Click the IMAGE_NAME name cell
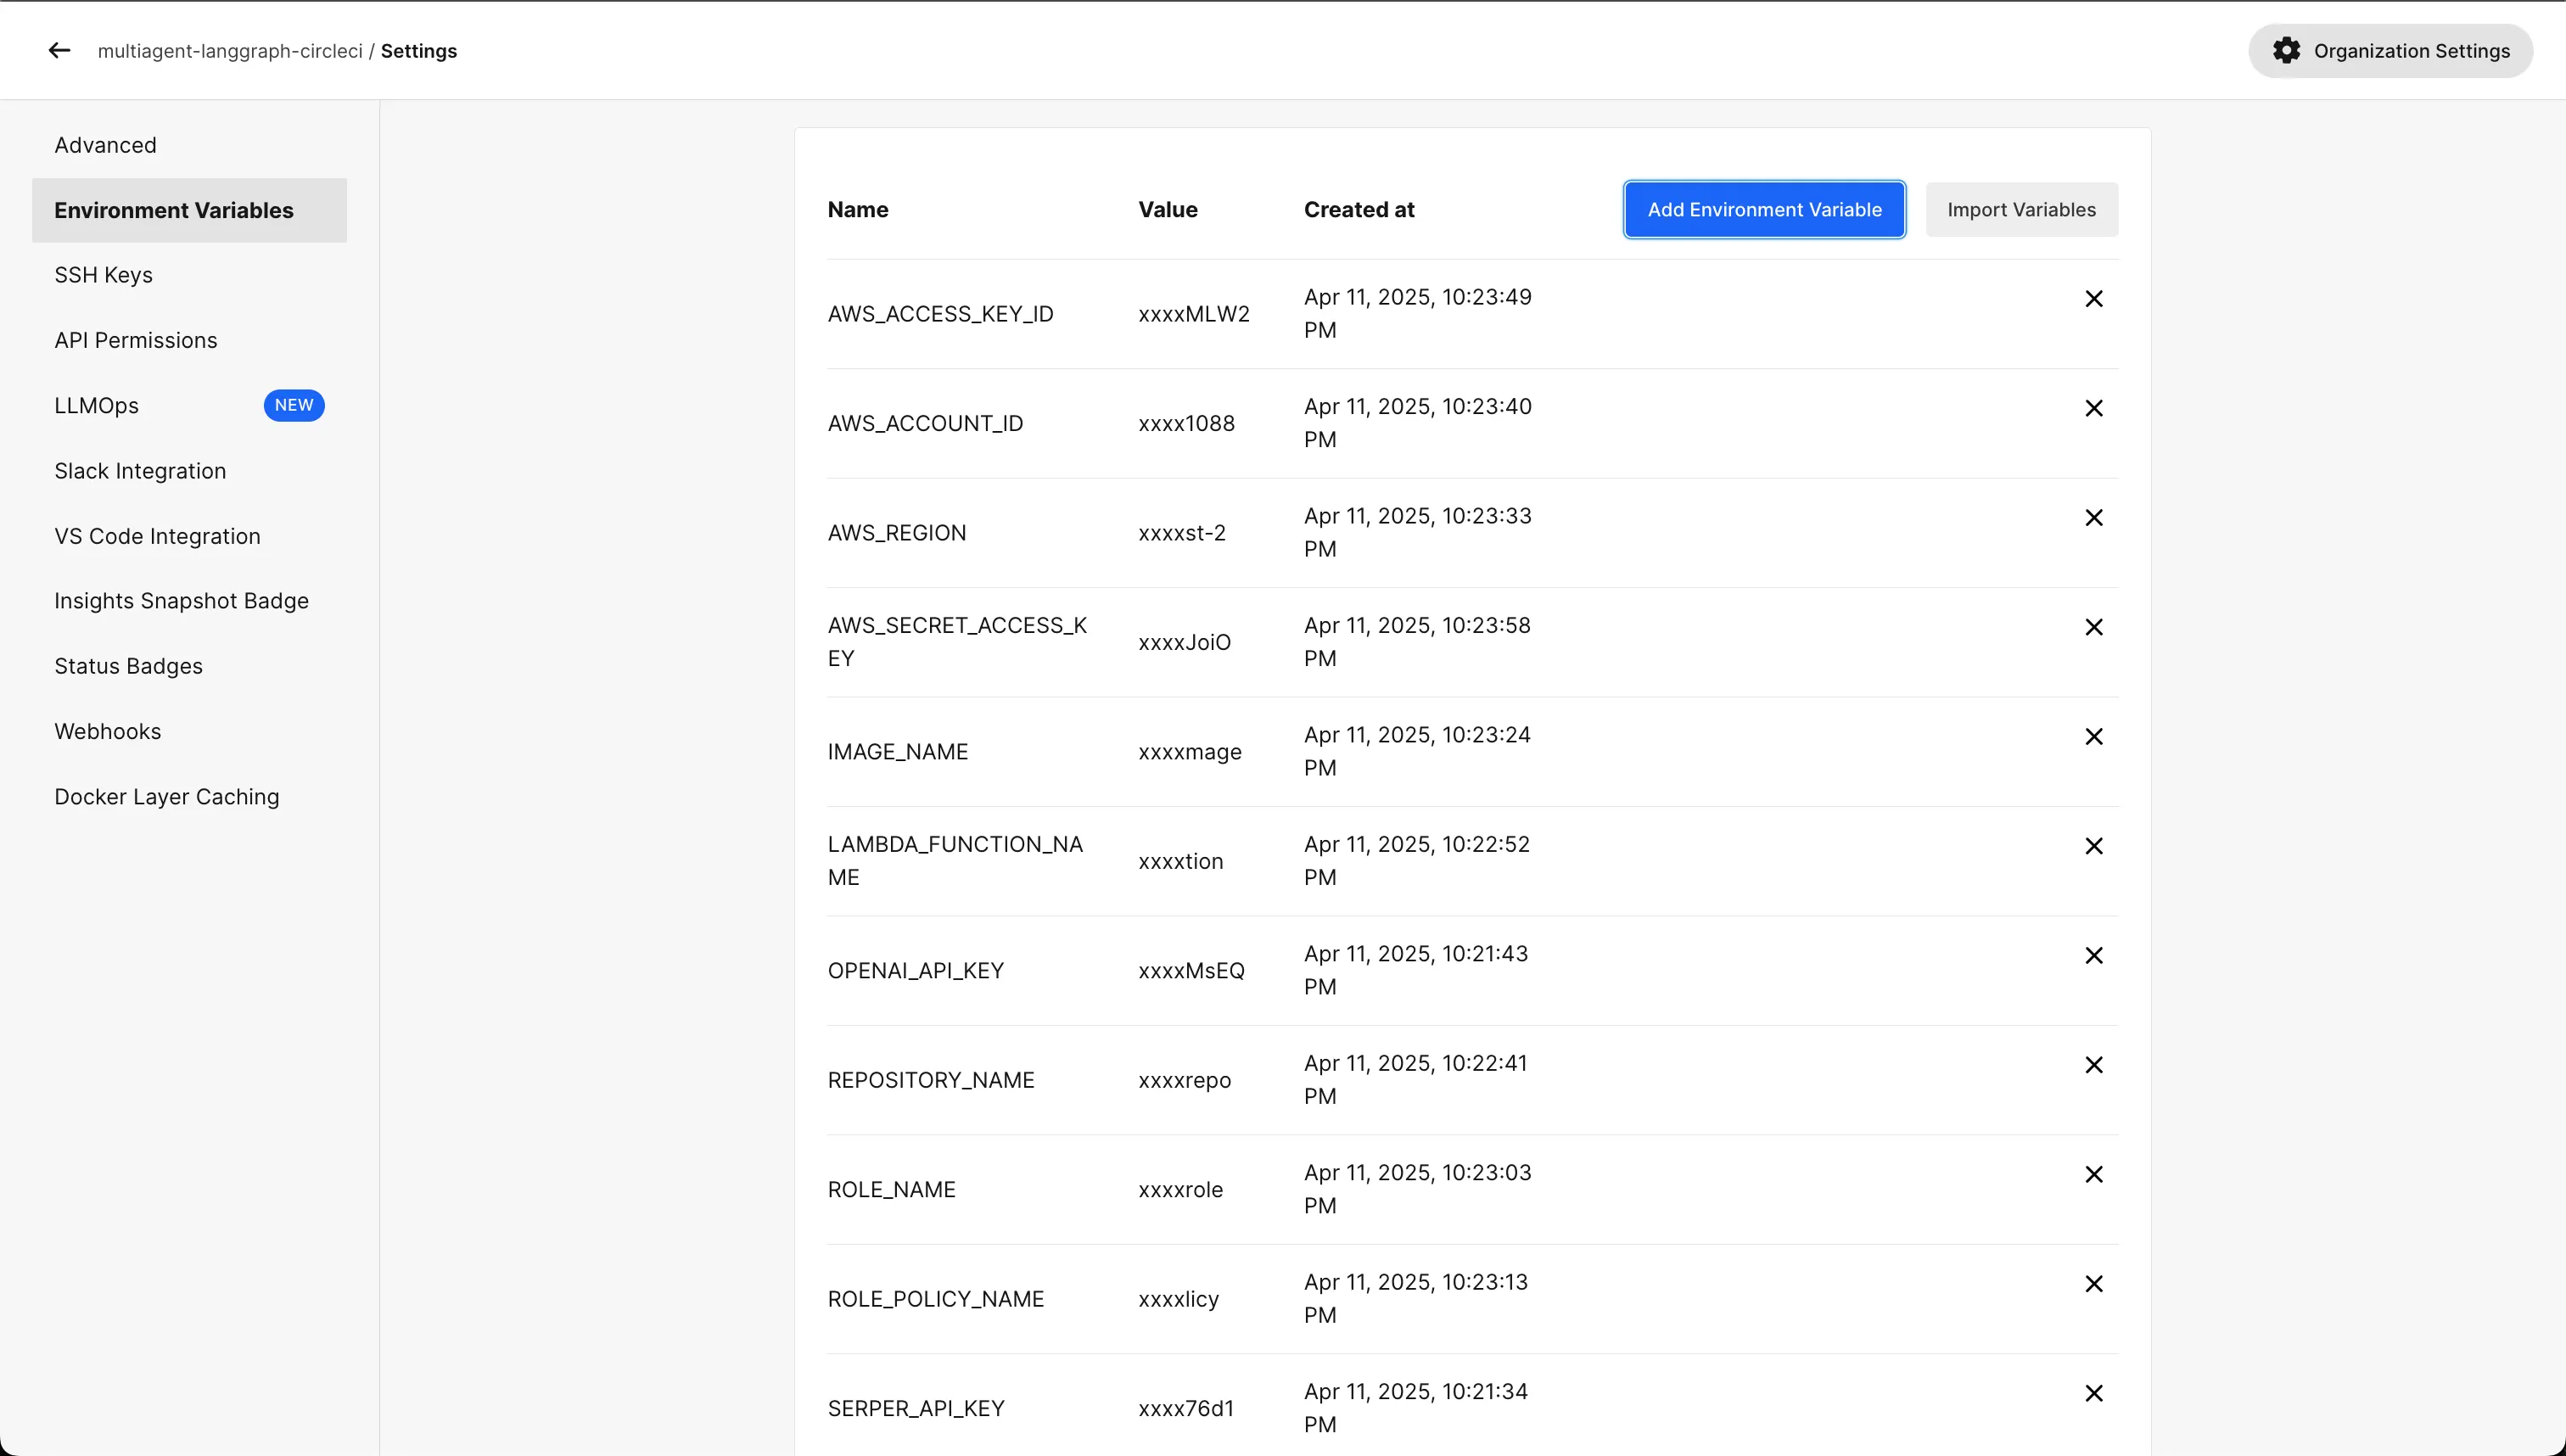2566x1456 pixels. tap(897, 752)
